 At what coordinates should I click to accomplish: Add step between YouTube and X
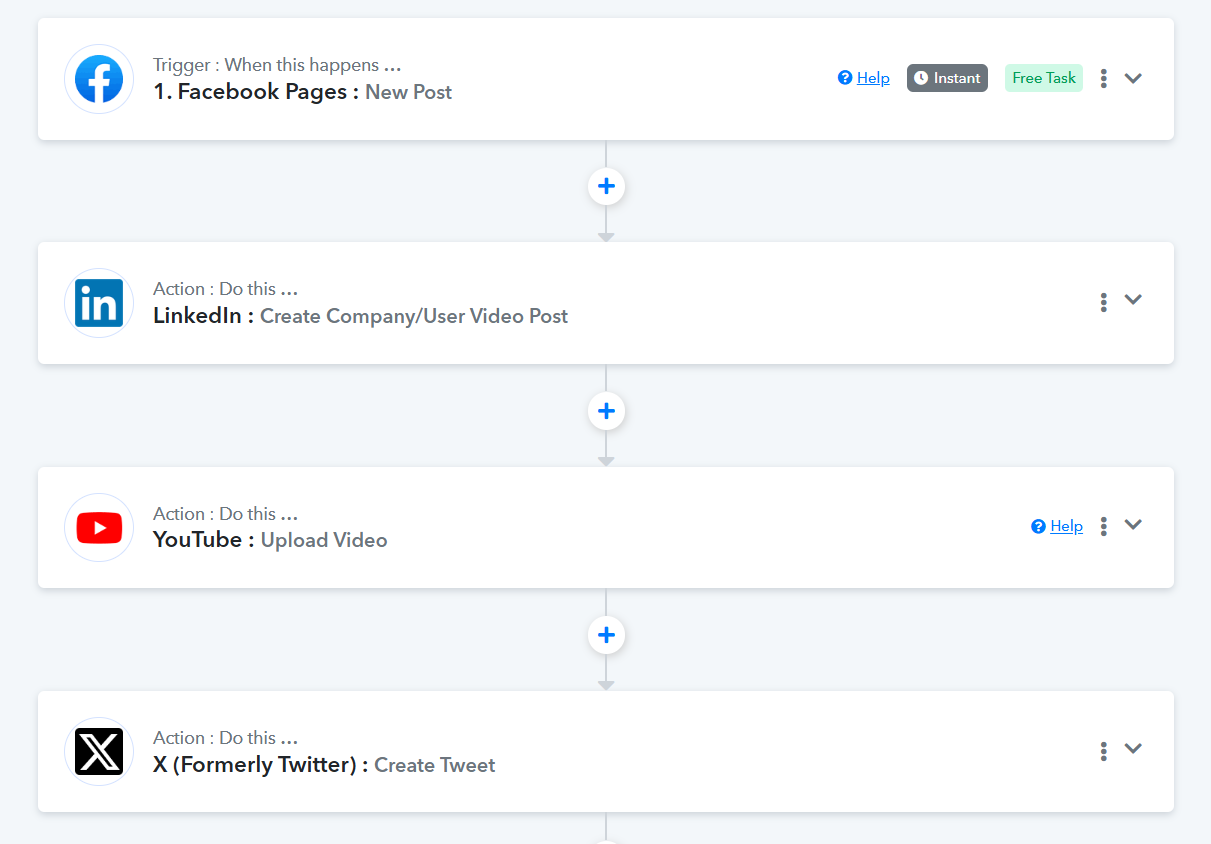tap(606, 635)
